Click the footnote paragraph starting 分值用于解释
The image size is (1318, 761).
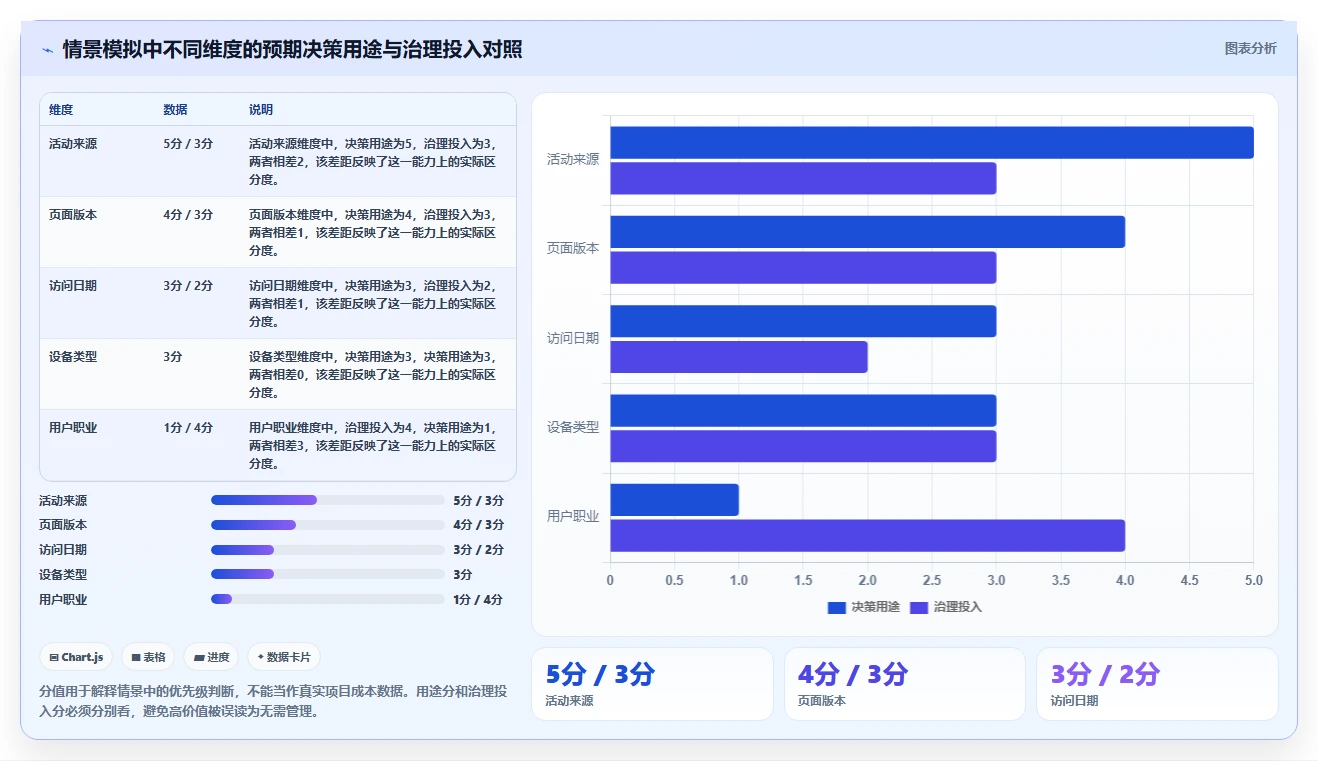[273, 701]
